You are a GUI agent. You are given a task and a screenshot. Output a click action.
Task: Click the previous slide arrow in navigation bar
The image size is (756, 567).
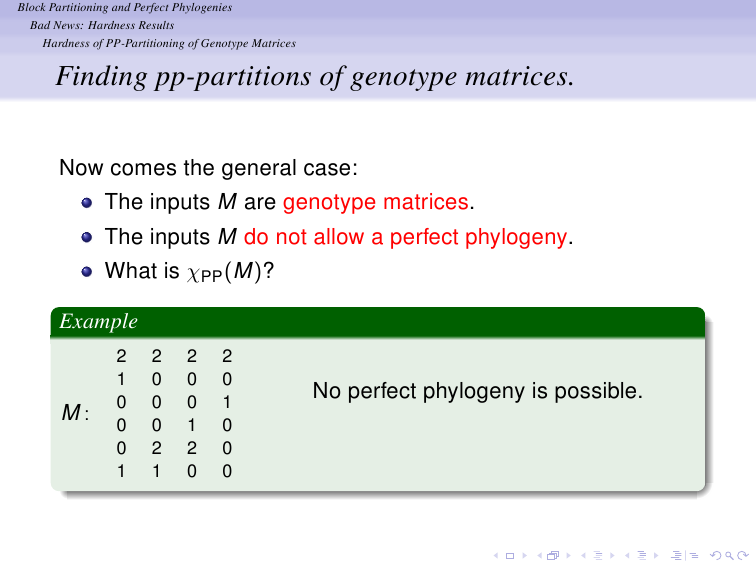click(x=496, y=555)
